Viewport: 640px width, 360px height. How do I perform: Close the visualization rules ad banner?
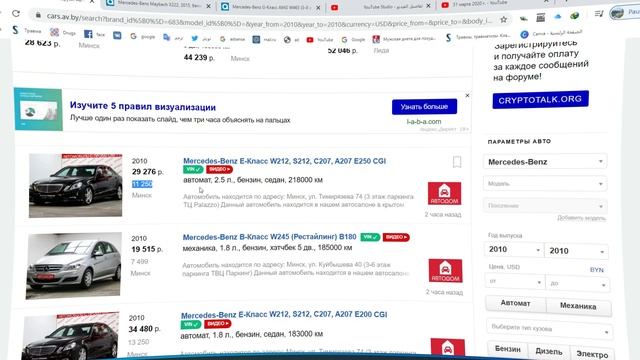click(467, 95)
